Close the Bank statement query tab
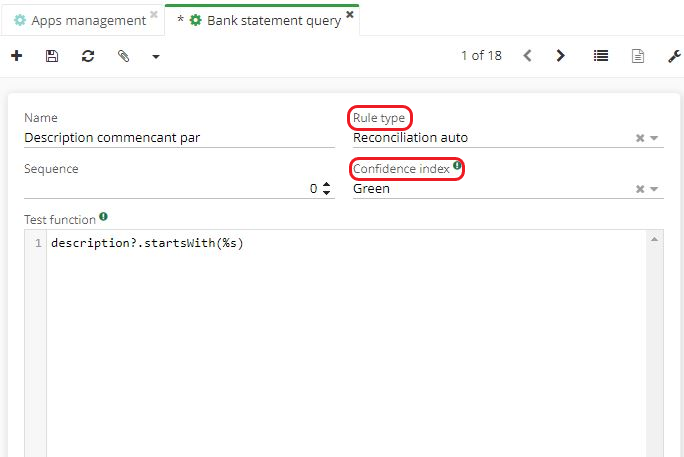Viewport: 684px width, 457px height. coord(349,14)
